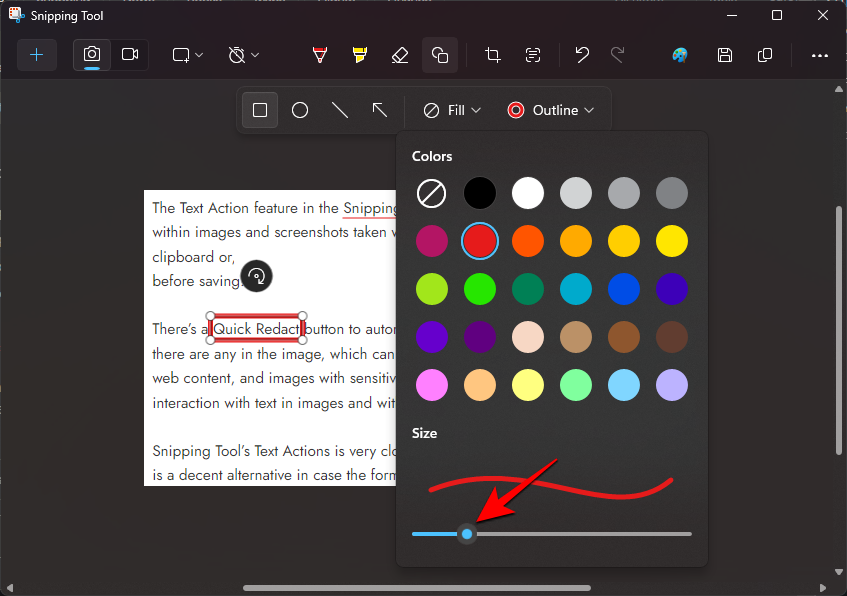Pick the white color swatch
847x596 pixels.
coord(528,193)
